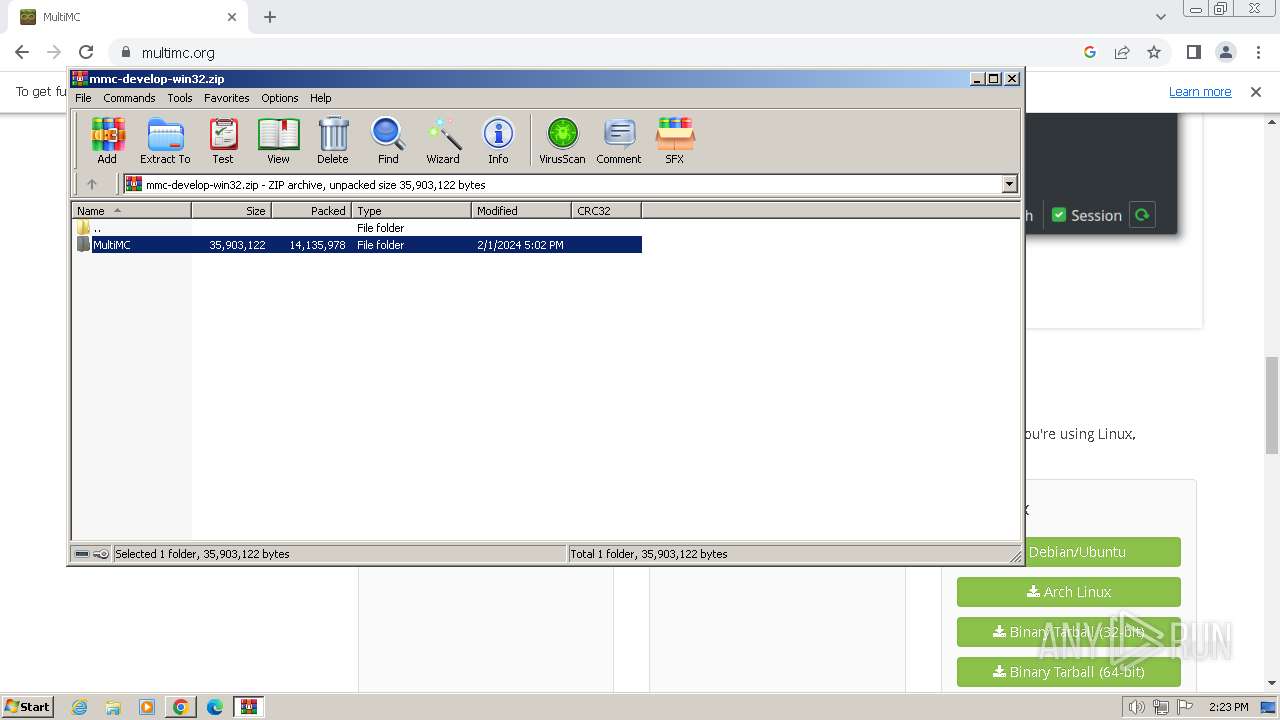1280x720 pixels.
Task: Open File Explorer from taskbar
Action: pos(113,707)
